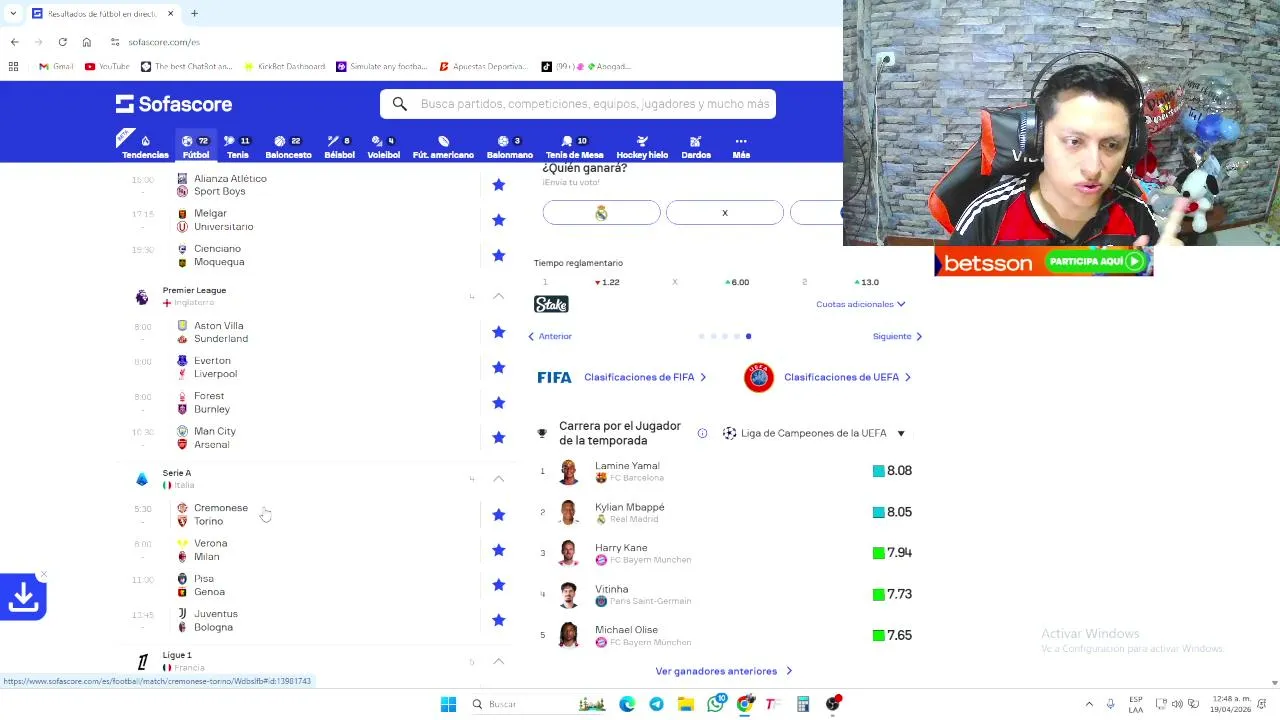Open the Gmail bookmark

(56, 66)
